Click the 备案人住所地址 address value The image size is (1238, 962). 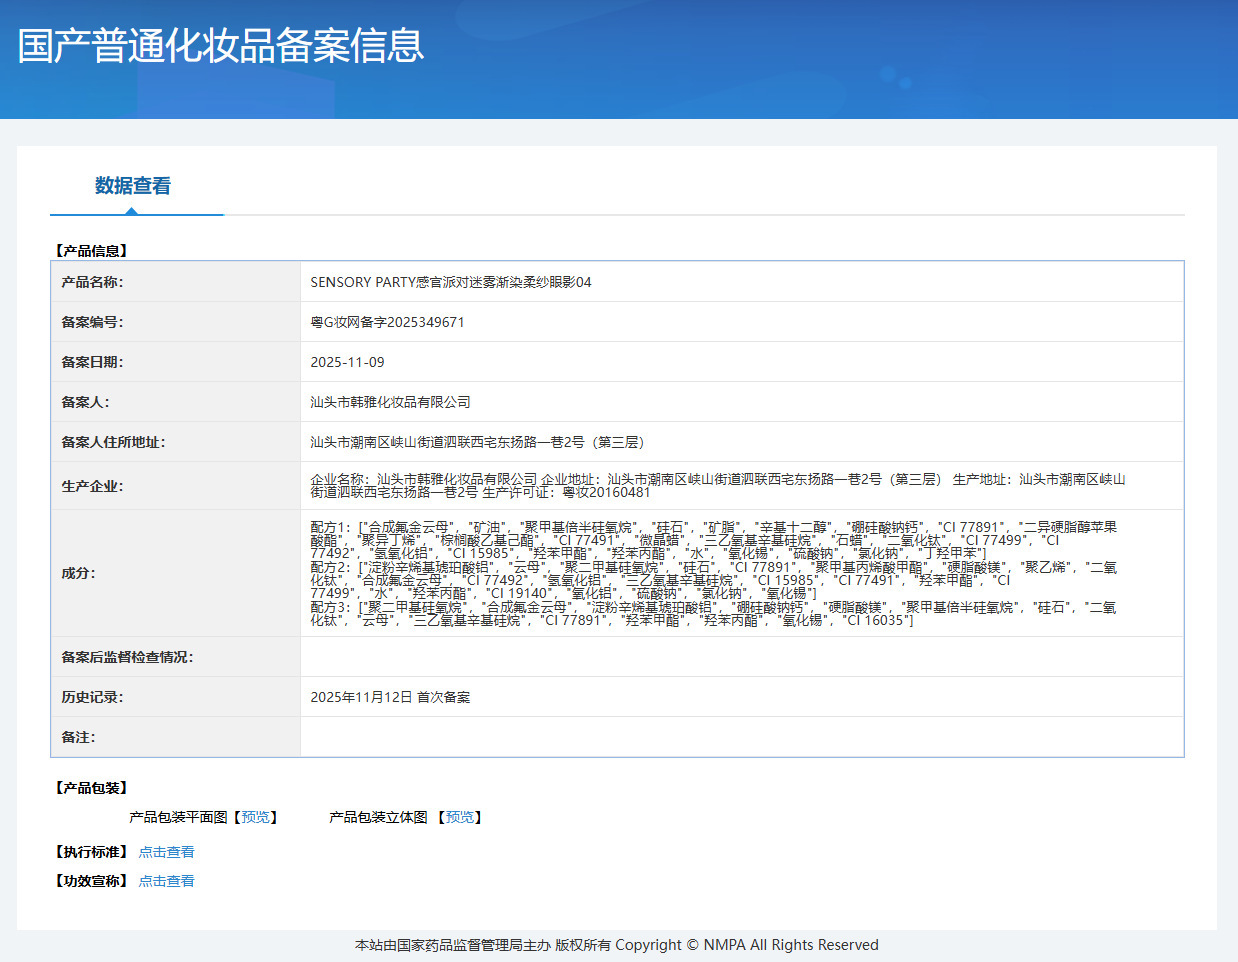[480, 442]
